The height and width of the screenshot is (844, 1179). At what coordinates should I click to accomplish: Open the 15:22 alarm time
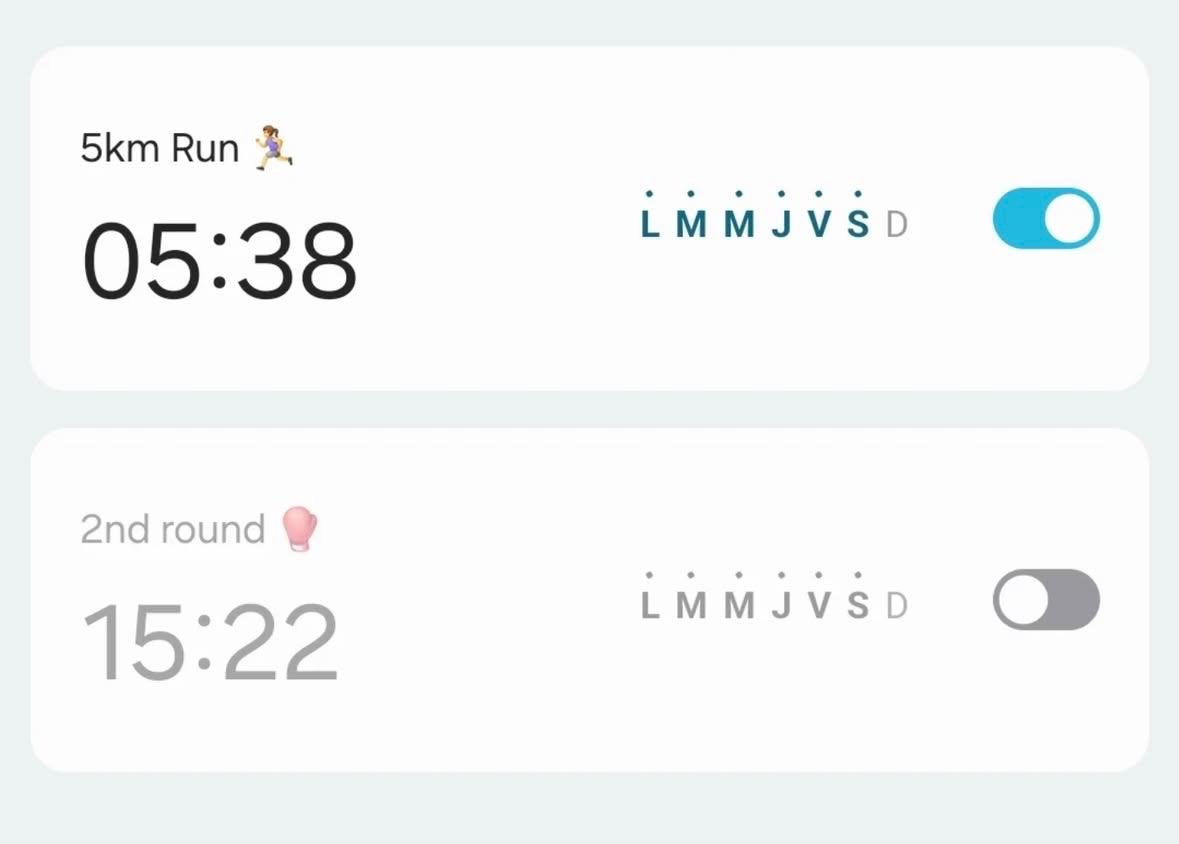point(210,642)
